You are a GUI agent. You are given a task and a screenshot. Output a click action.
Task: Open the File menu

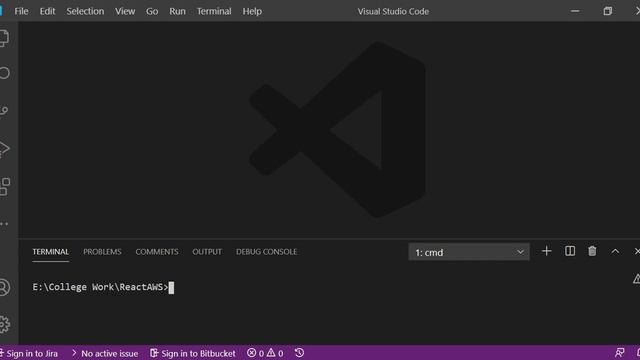click(x=21, y=11)
